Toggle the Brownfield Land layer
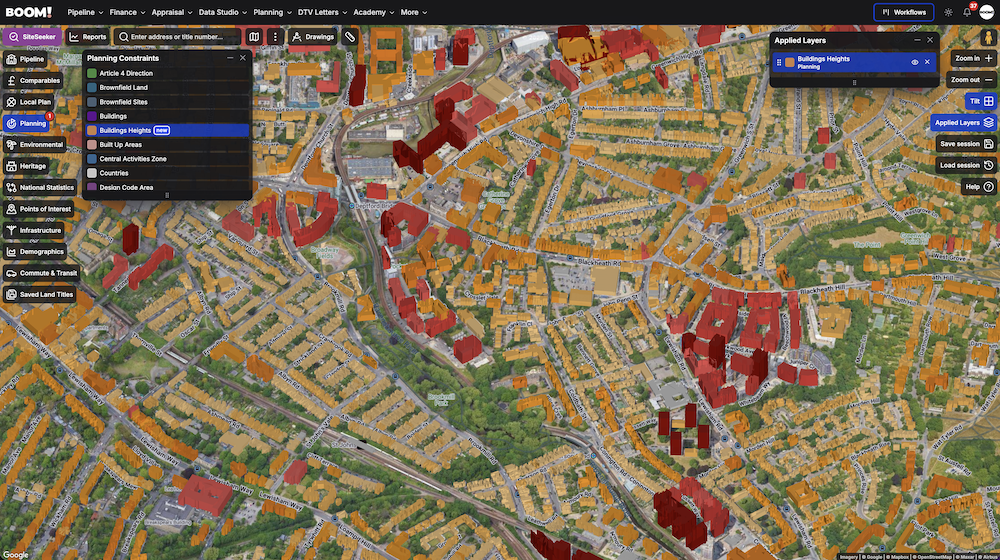Viewport: 1000px width, 560px height. [x=167, y=87]
